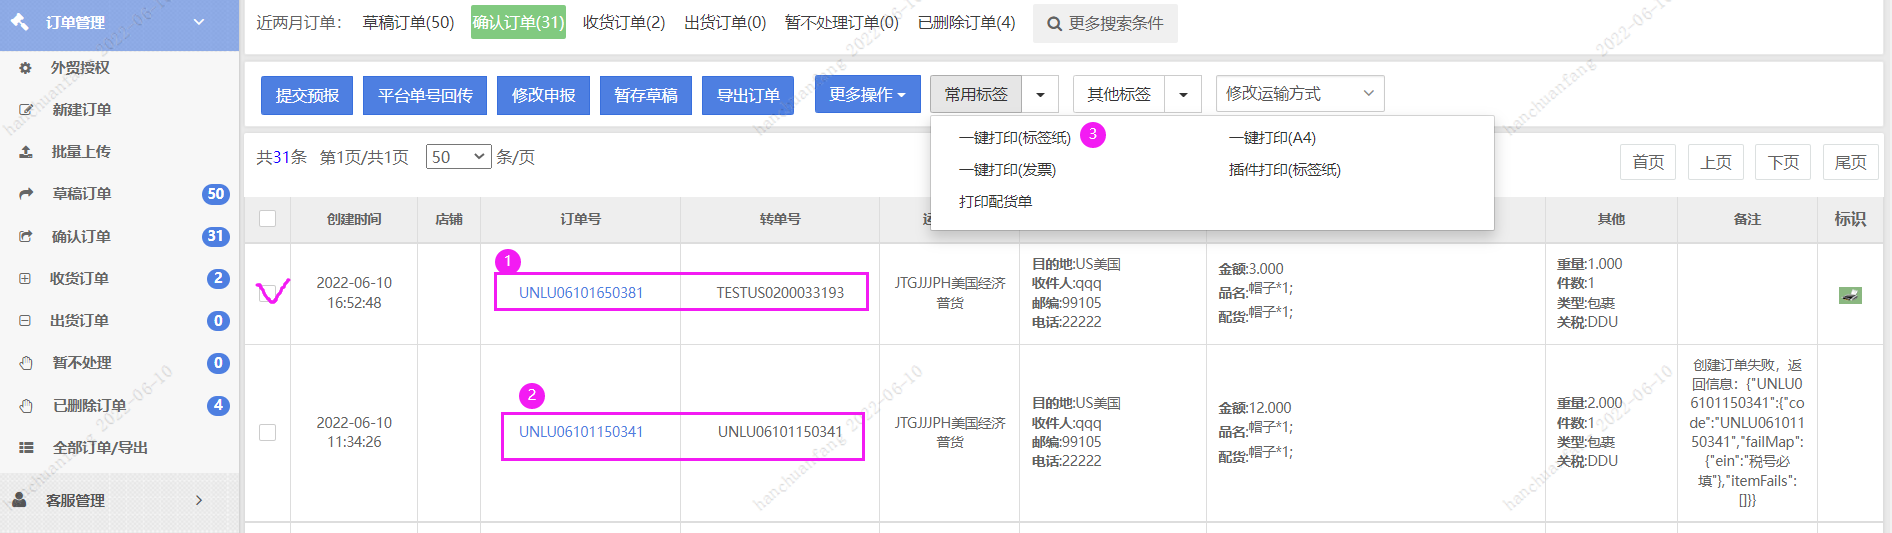Choose 一键打印(发票) from menu
This screenshot has width=1892, height=533.
pos(1007,170)
